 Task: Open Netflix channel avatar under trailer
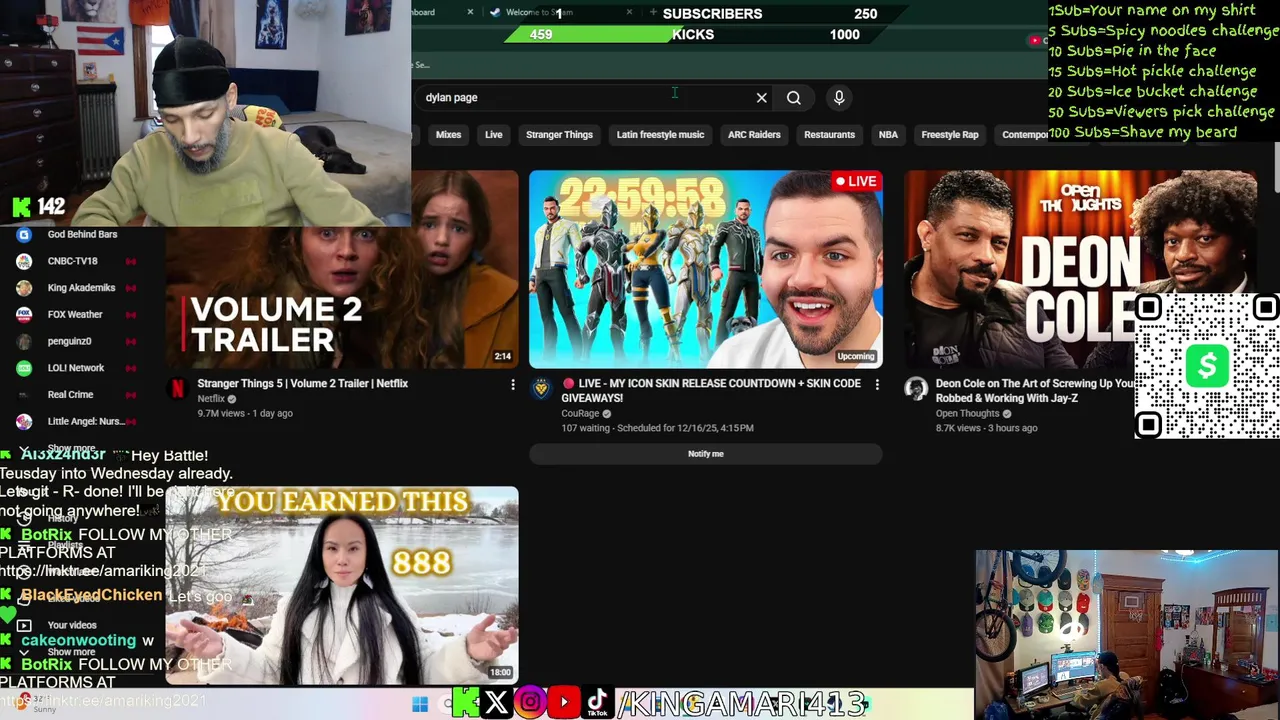coord(177,389)
